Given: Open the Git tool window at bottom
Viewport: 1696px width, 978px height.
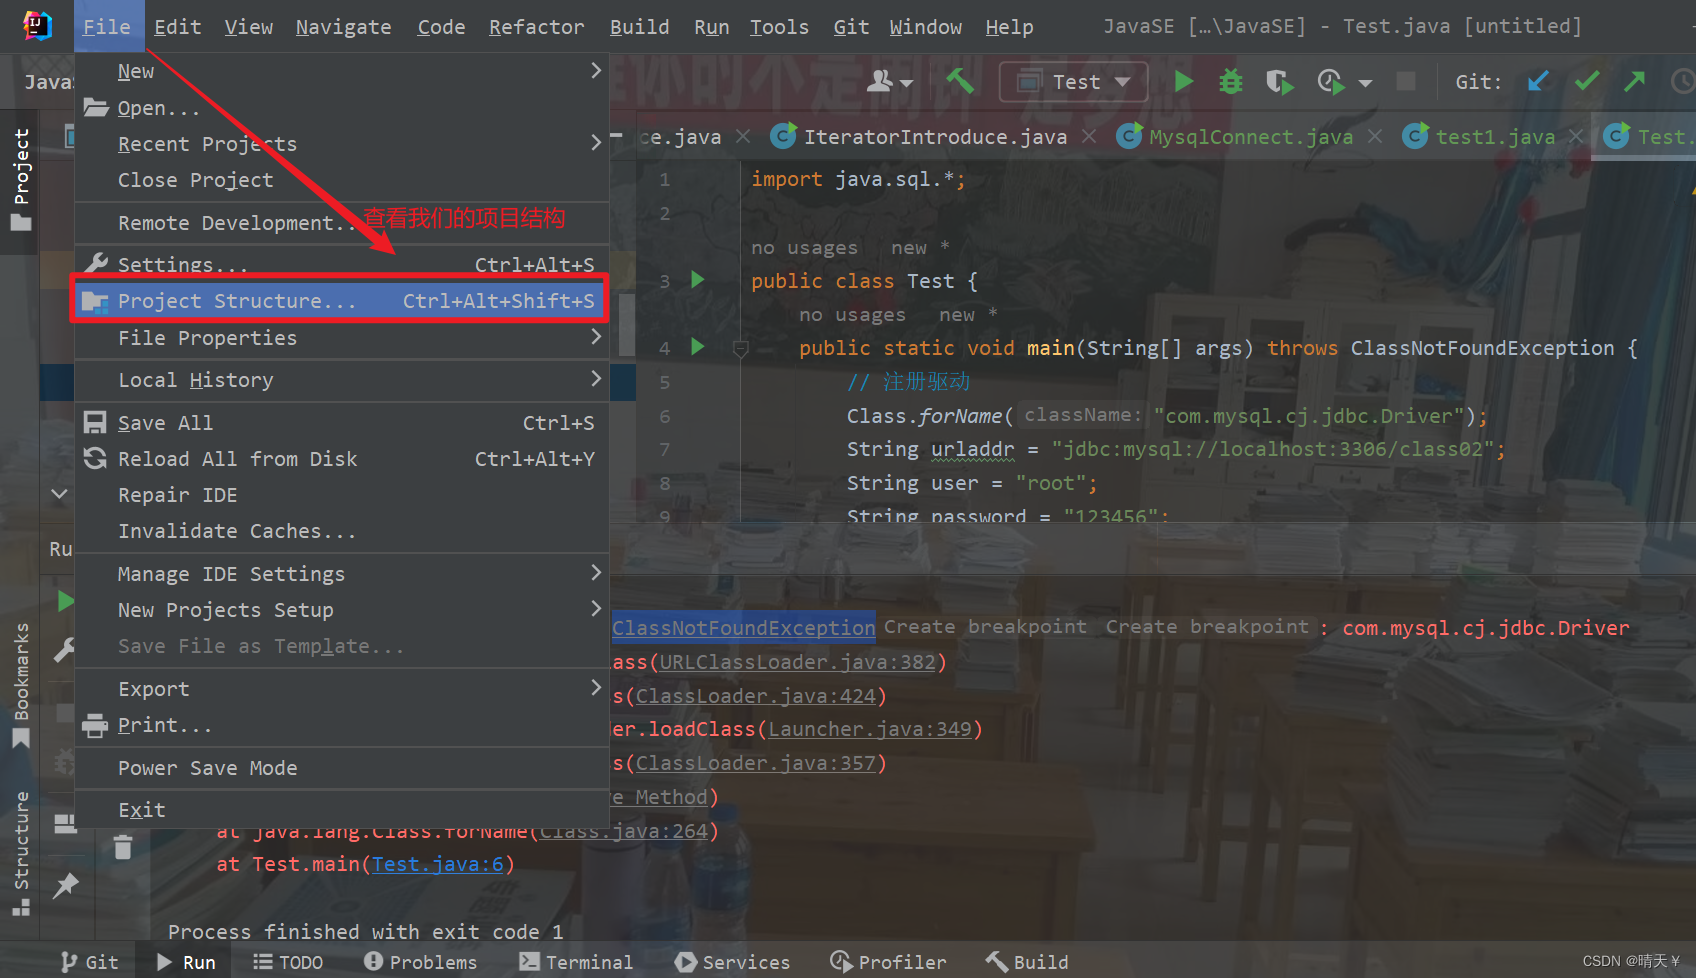Looking at the screenshot, I should pos(89,961).
